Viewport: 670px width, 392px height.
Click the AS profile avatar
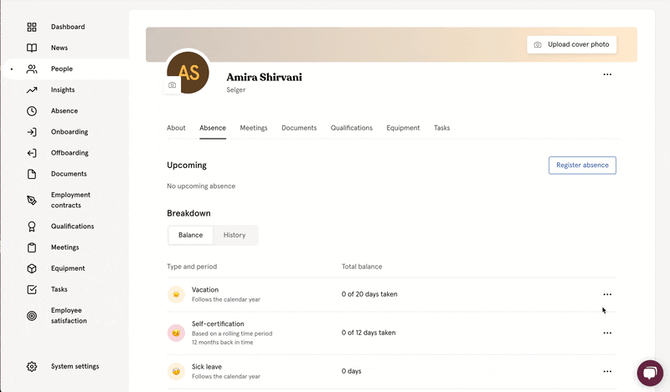(188, 72)
